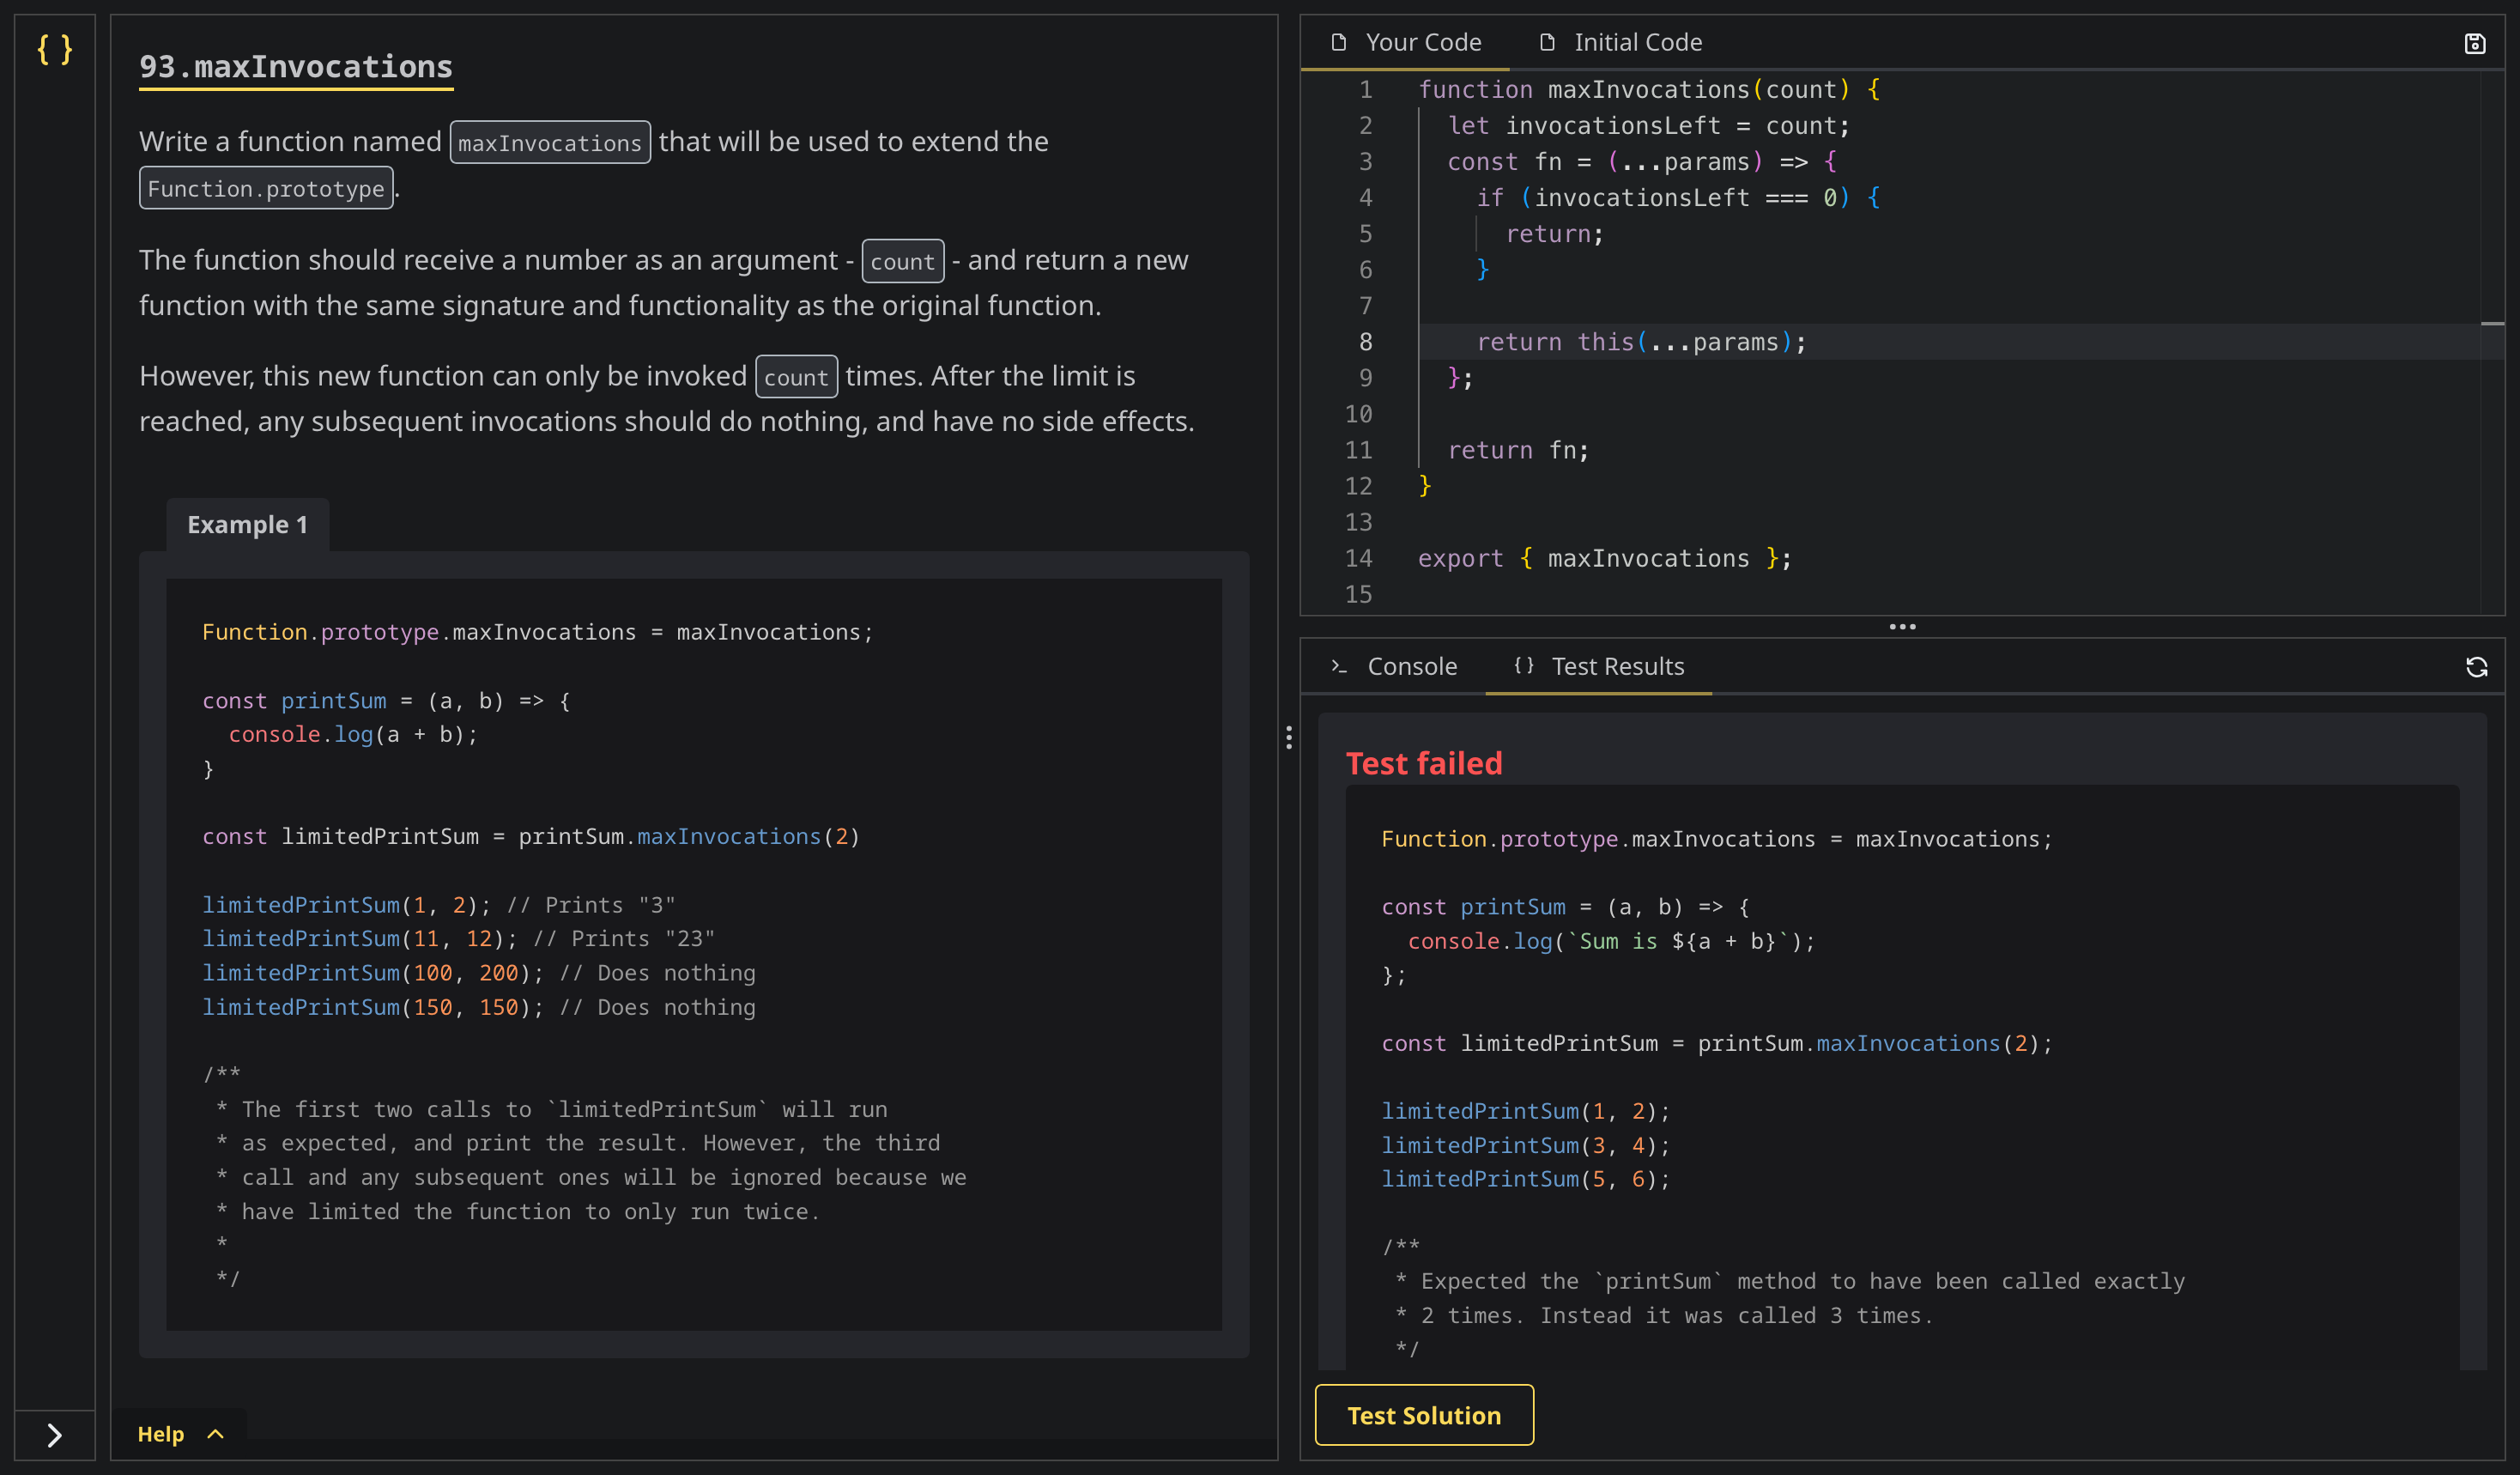Click the 'const fn = (...params) => {' line

pyautogui.click(x=1642, y=162)
